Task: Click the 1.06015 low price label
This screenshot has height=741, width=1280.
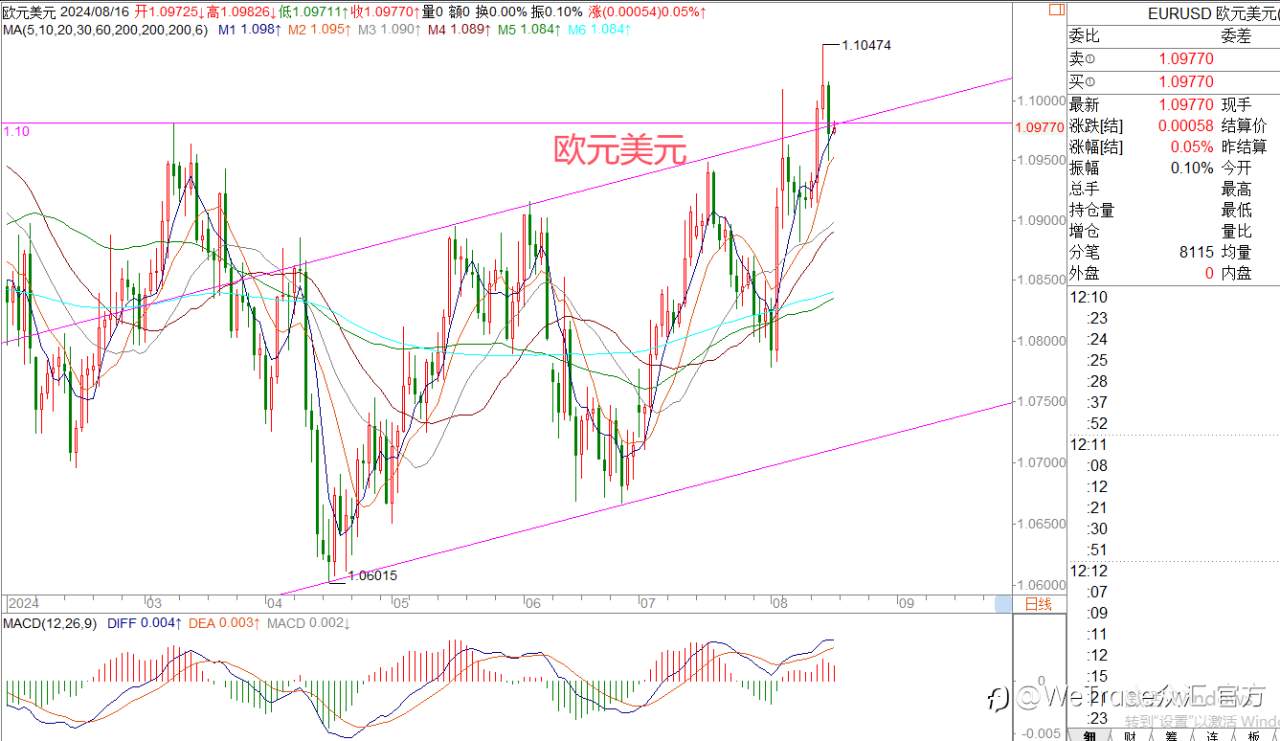Action: (372, 575)
